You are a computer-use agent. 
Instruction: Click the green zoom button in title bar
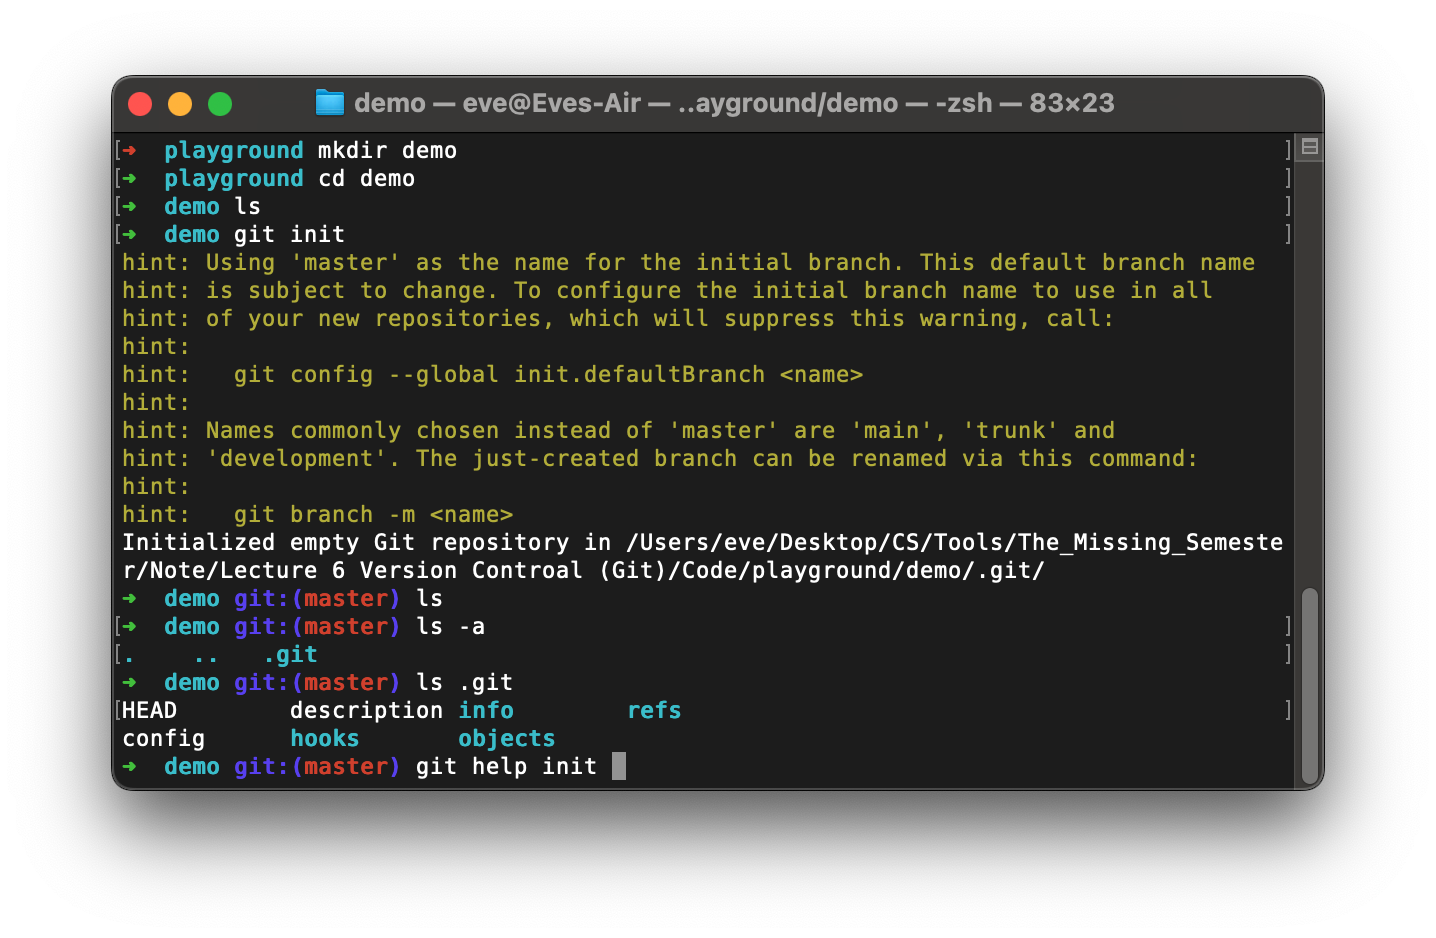pyautogui.click(x=219, y=103)
